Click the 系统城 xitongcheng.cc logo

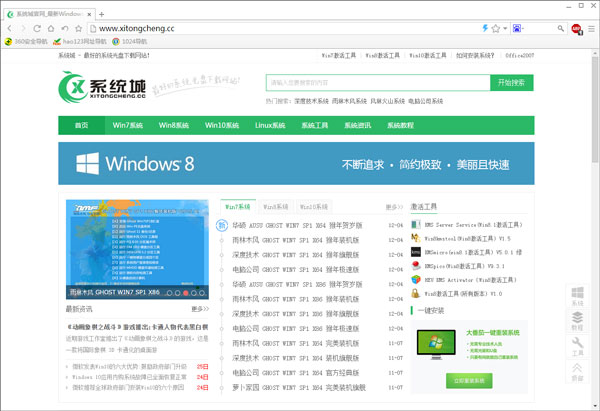coord(102,87)
